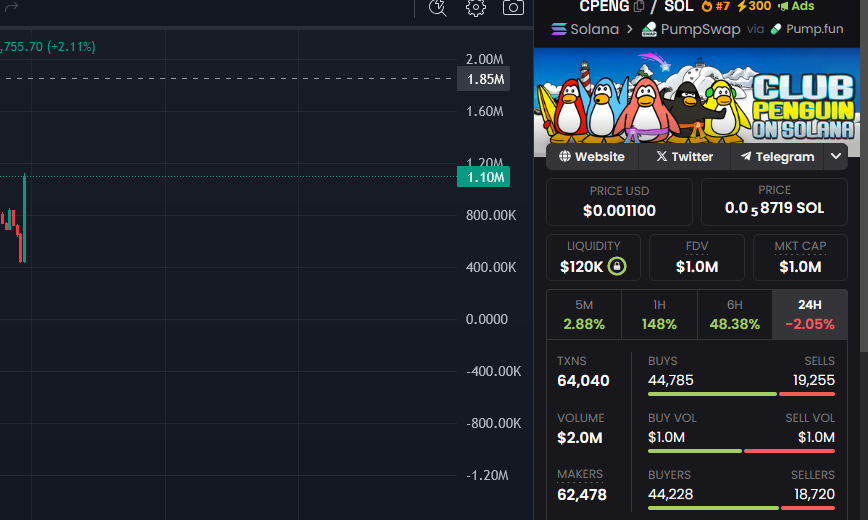Viewport: 868px width, 520px height.
Task: Open the PumpSwap DEX link
Action: [691, 29]
